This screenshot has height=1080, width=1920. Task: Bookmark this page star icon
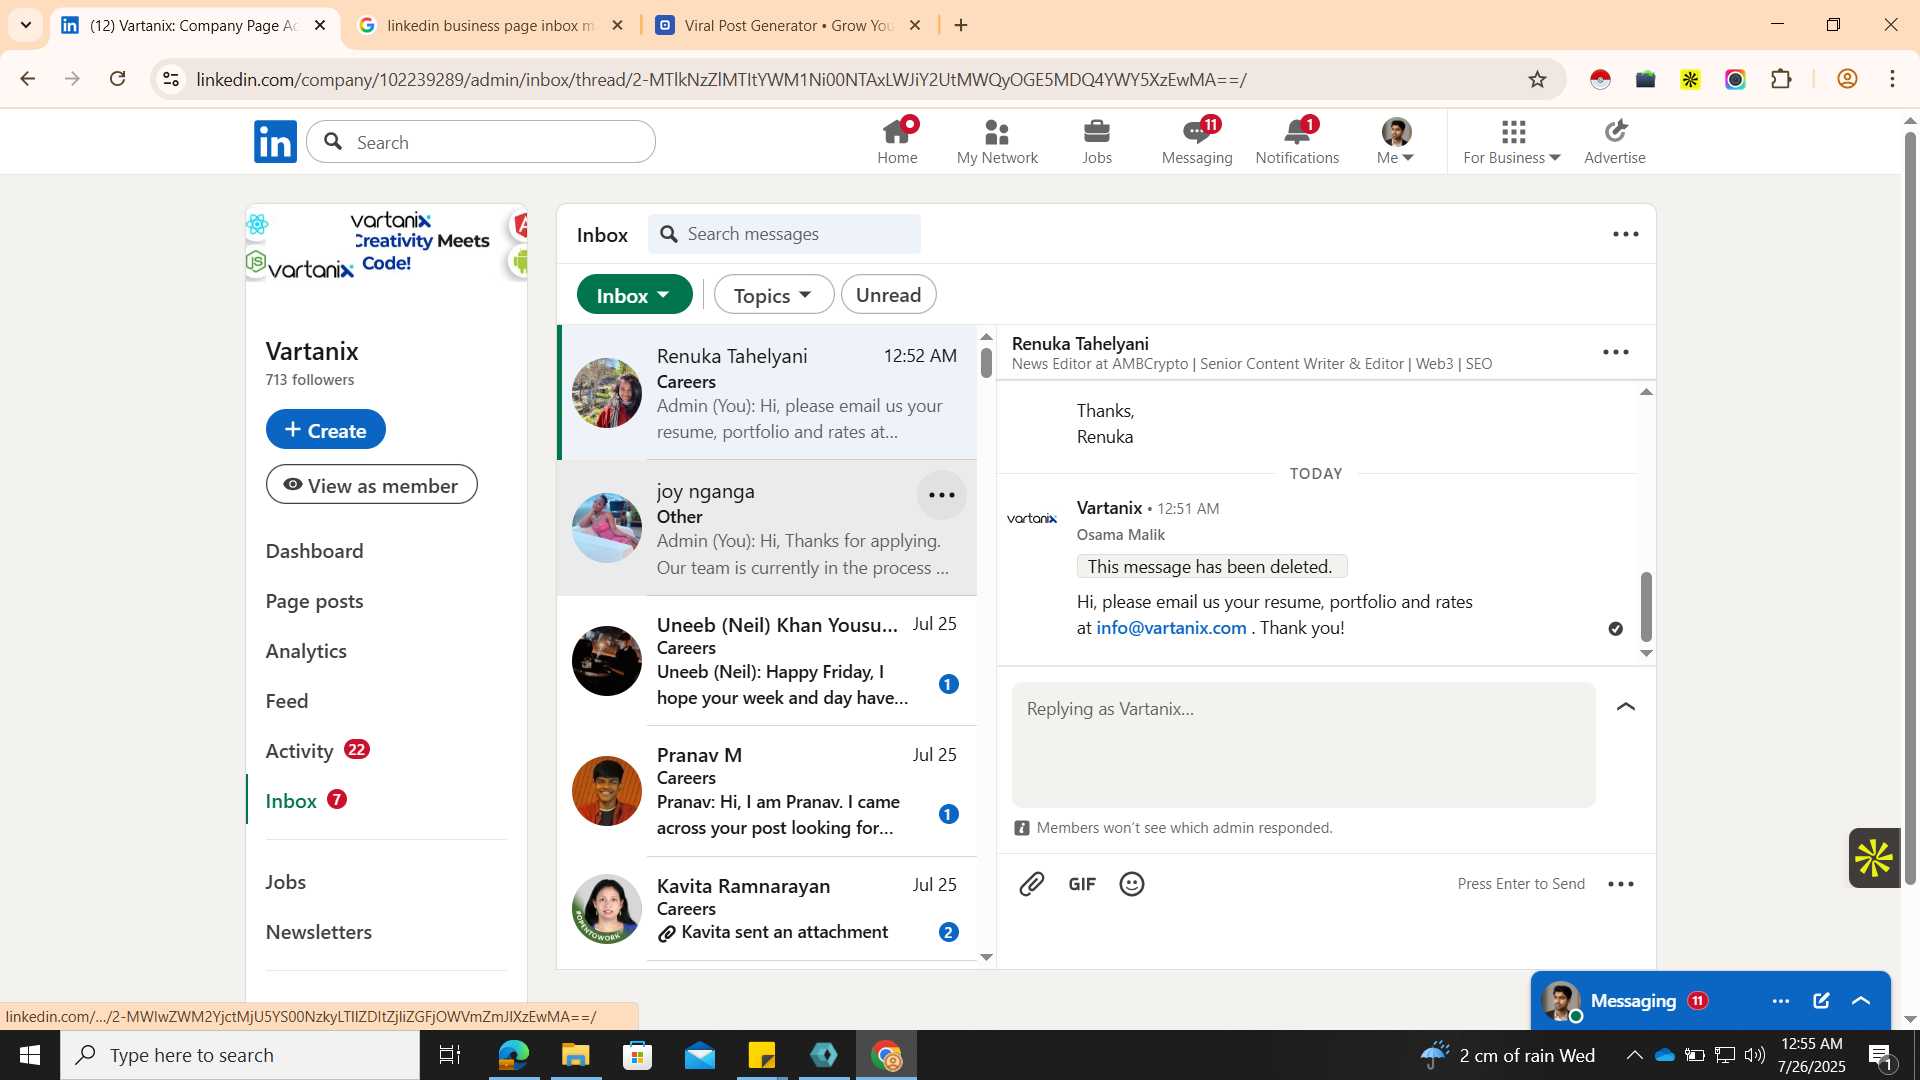click(x=1537, y=79)
